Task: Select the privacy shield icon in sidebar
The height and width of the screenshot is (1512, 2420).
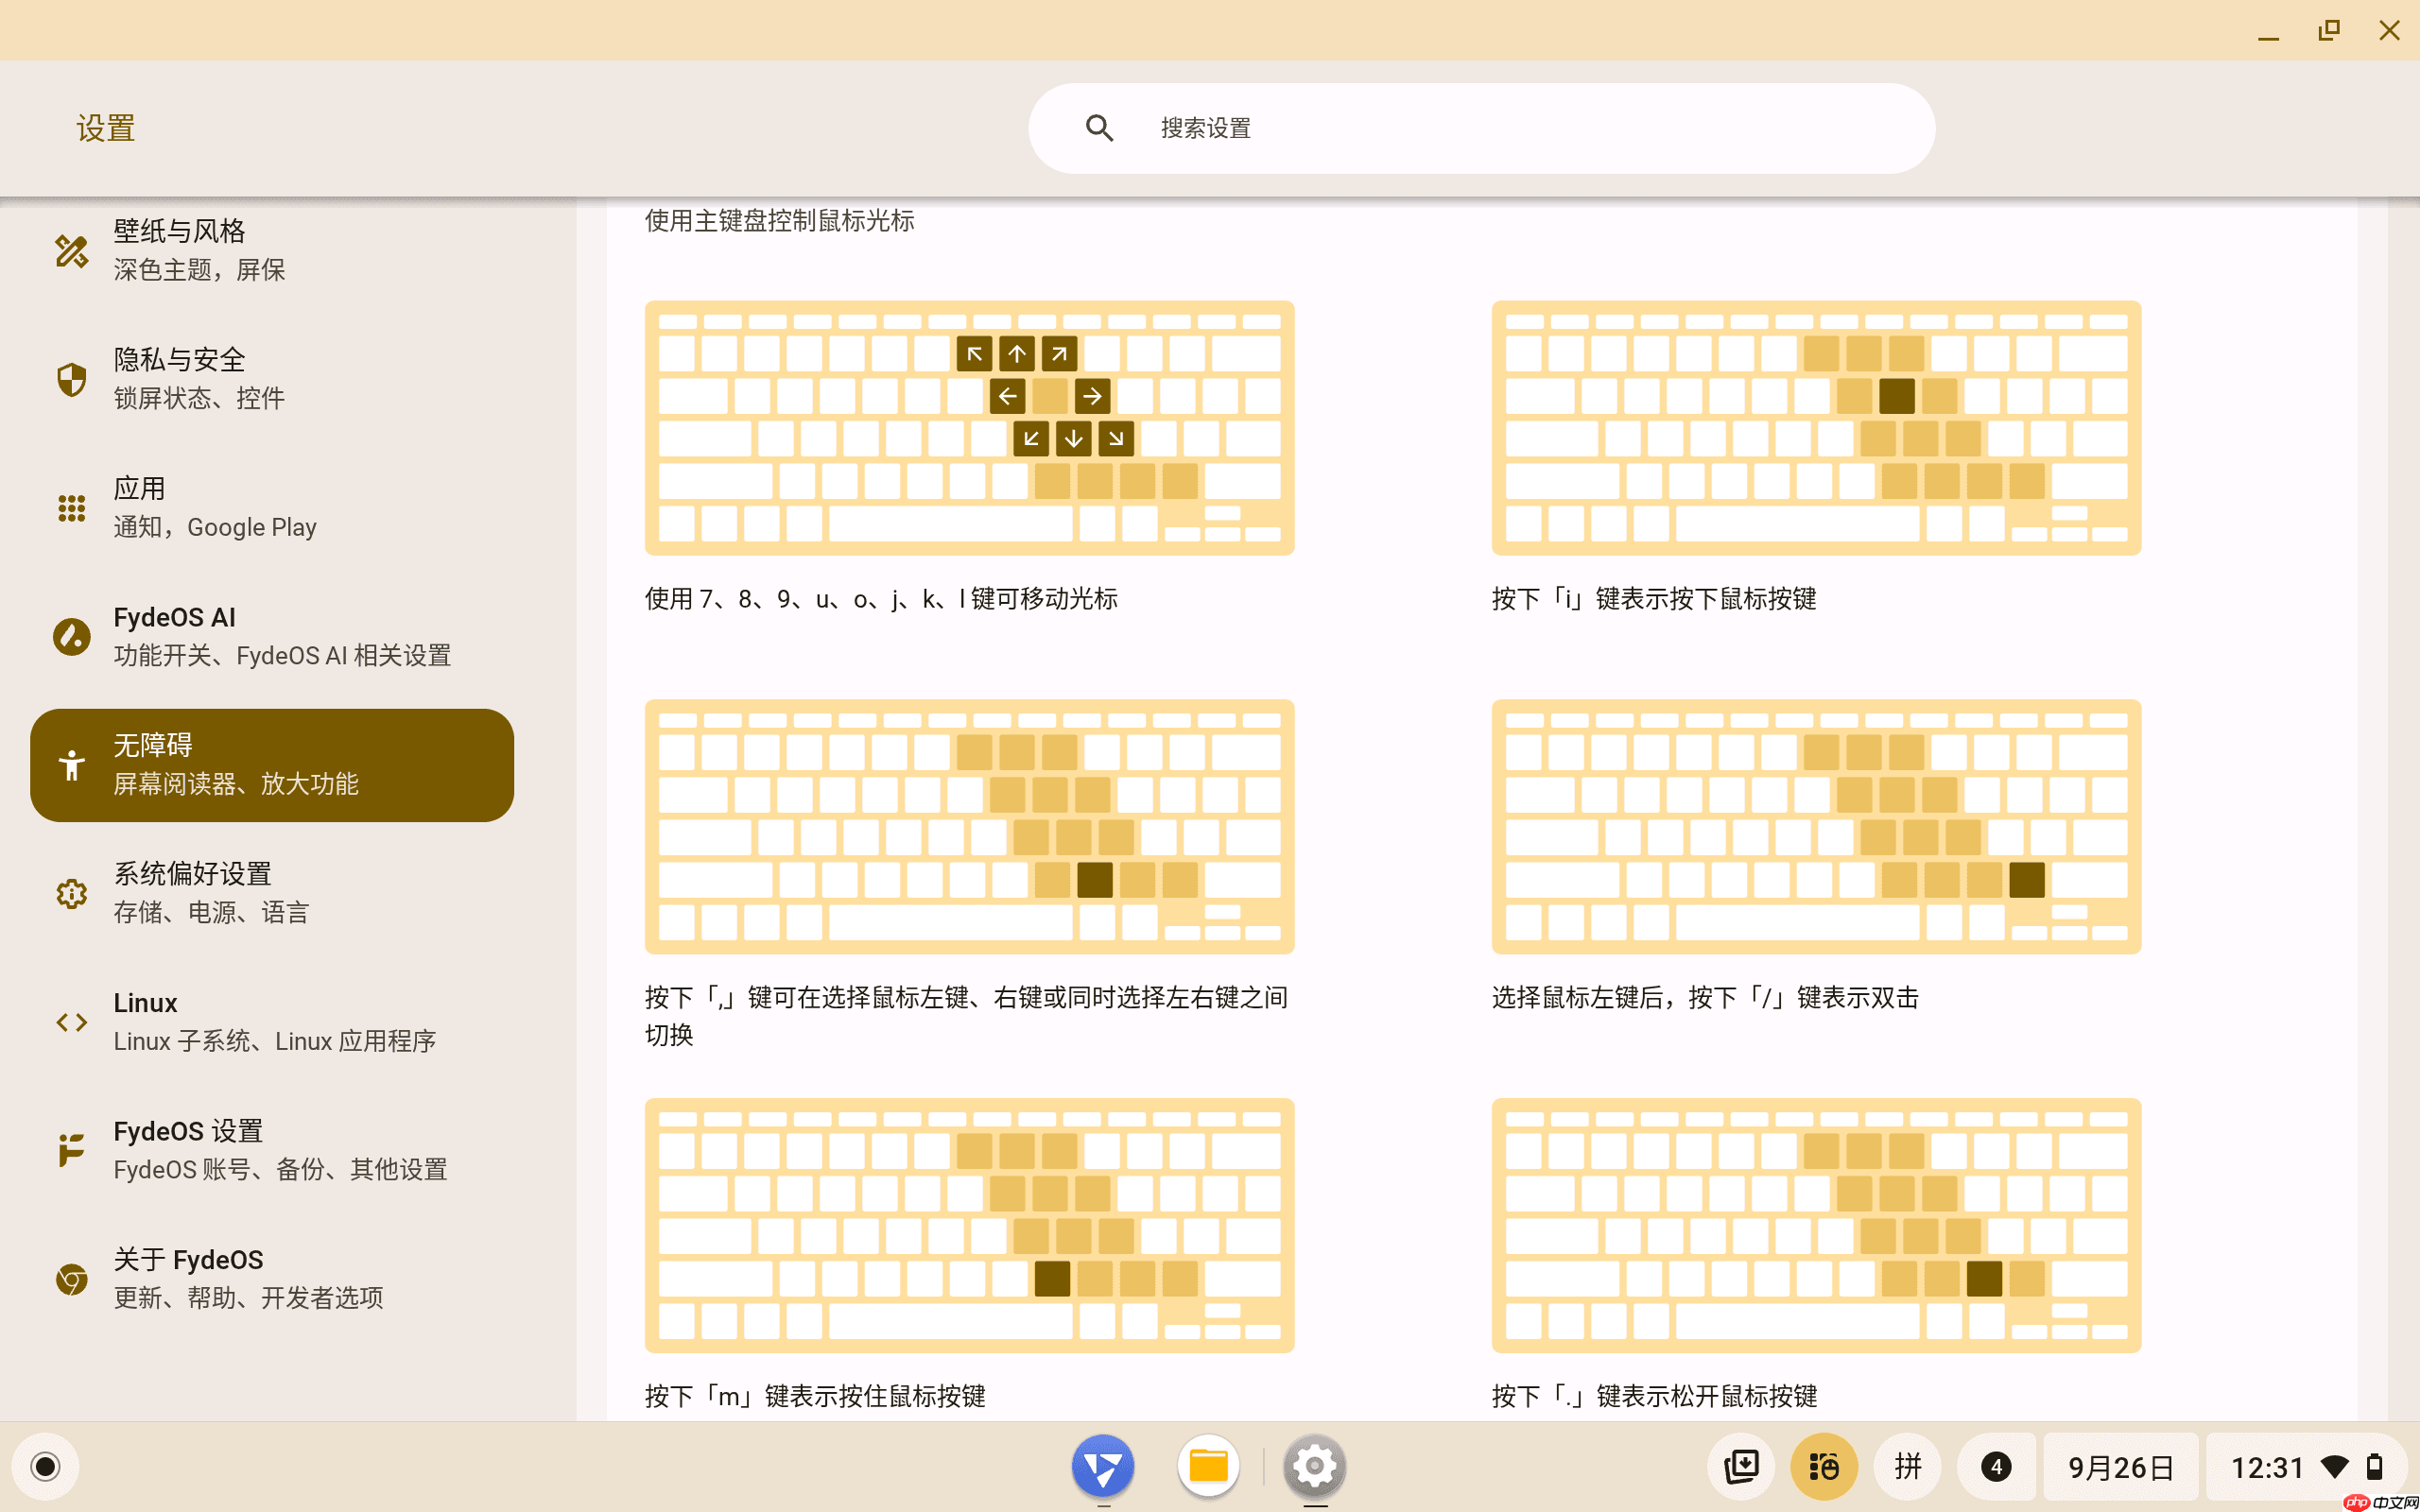Action: 71,378
